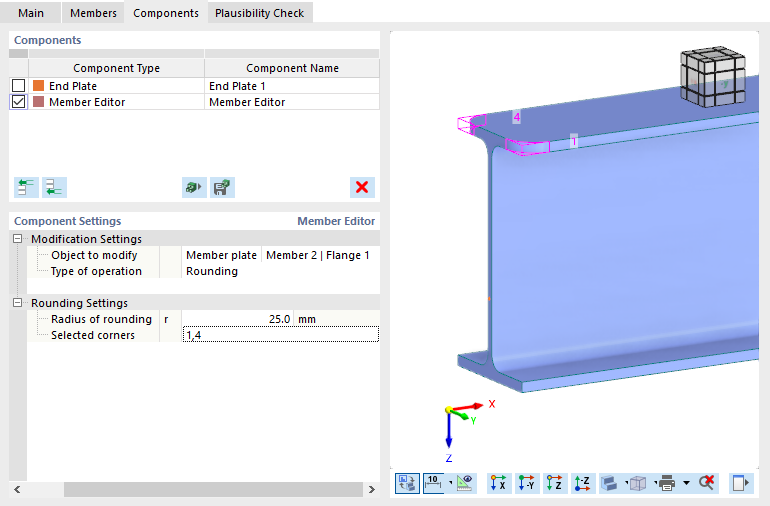Check the End Plate component checkbox
The image size is (770, 506).
18,85
